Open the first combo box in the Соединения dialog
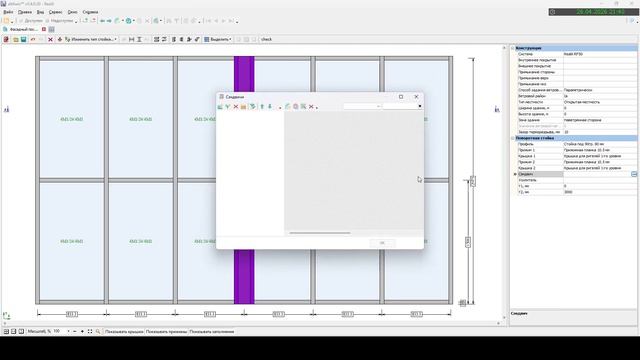640x360 pixels. point(362,106)
